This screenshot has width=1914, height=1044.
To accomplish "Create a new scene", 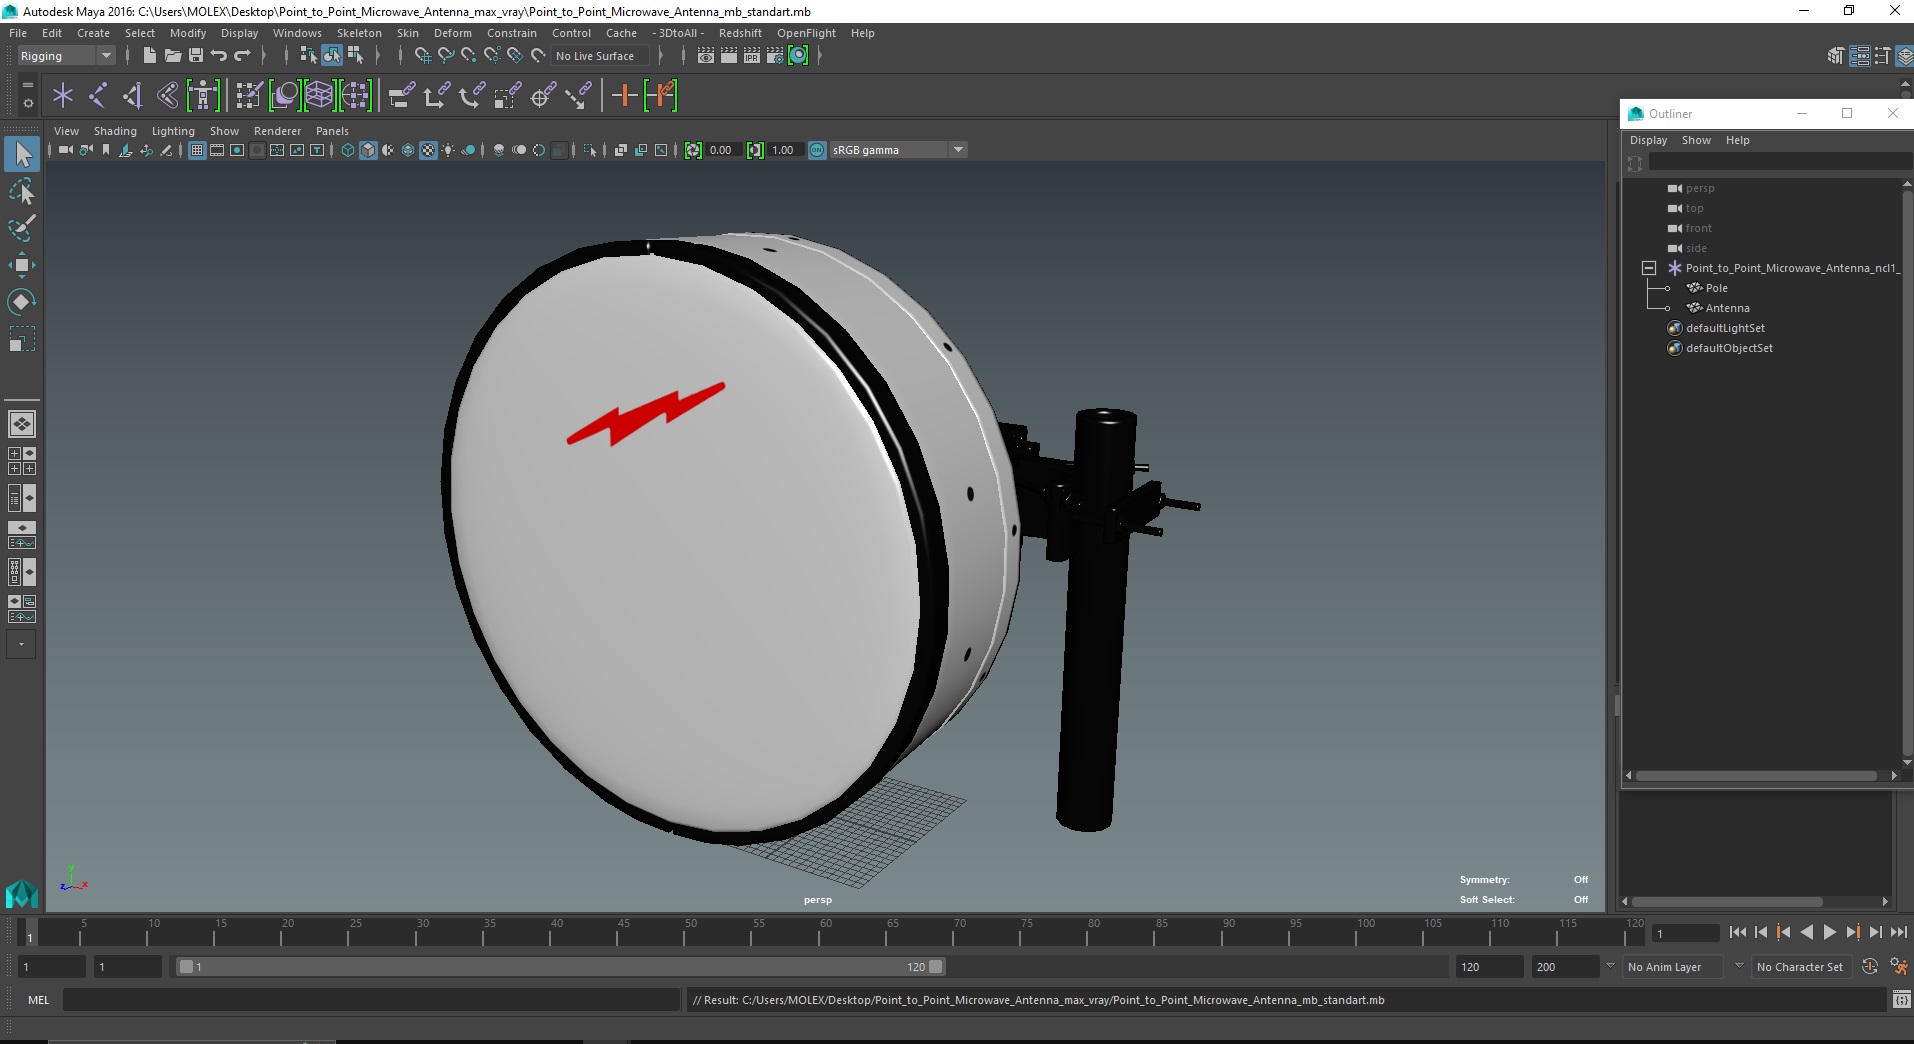I will tap(149, 56).
